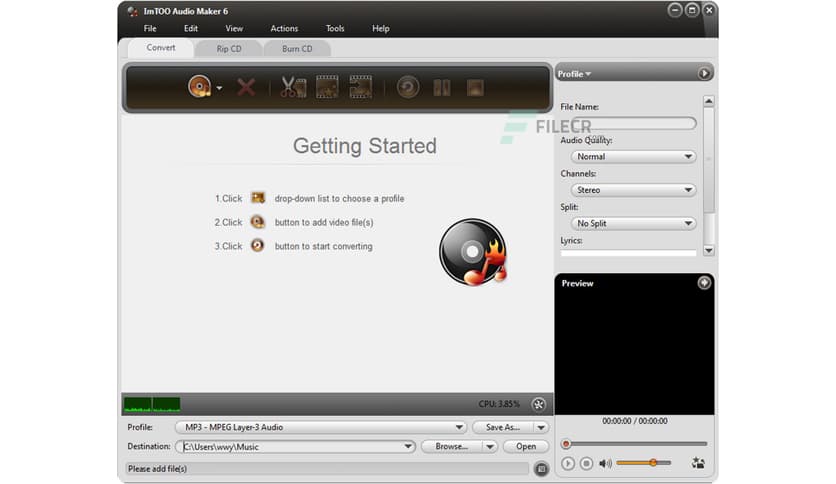Screen dimensions: 836x484
Task: Click the filmstrip with arrow Merge icon
Action: (360, 87)
